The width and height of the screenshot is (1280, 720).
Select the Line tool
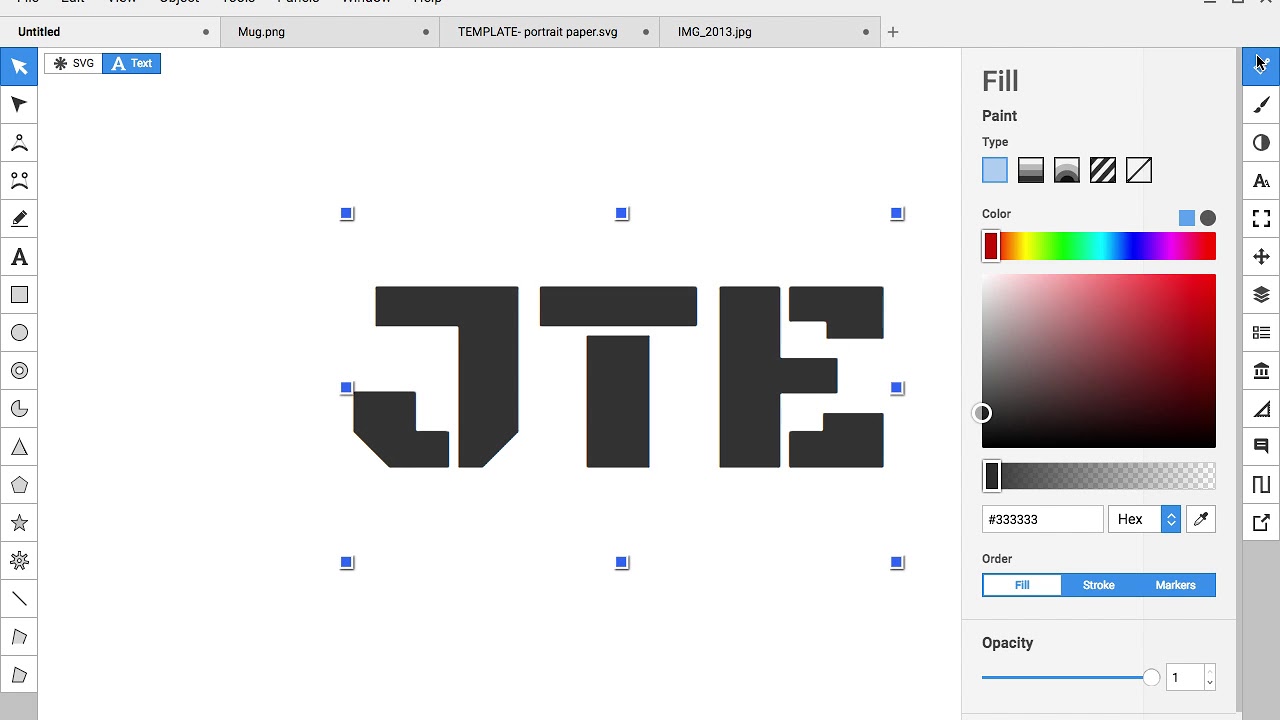click(19, 599)
